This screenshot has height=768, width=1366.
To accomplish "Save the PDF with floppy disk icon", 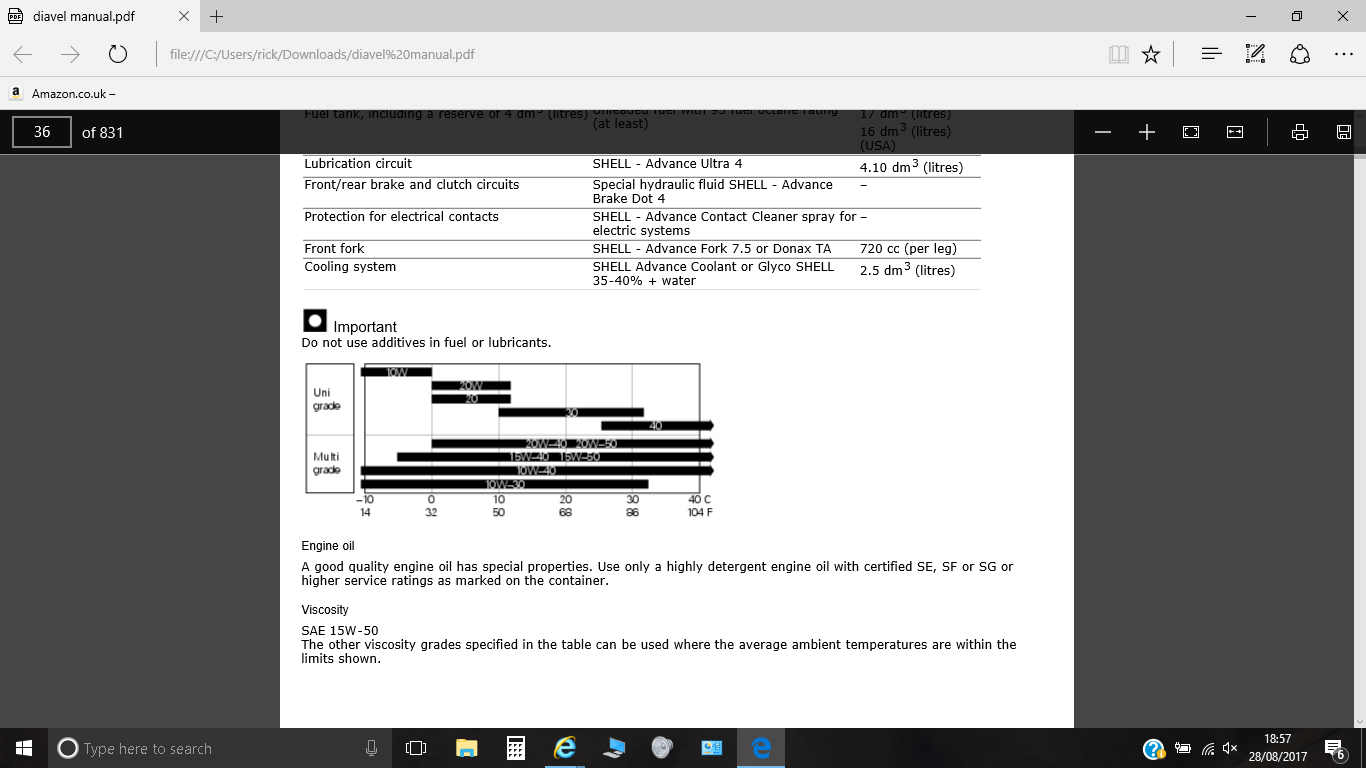I will (x=1344, y=132).
